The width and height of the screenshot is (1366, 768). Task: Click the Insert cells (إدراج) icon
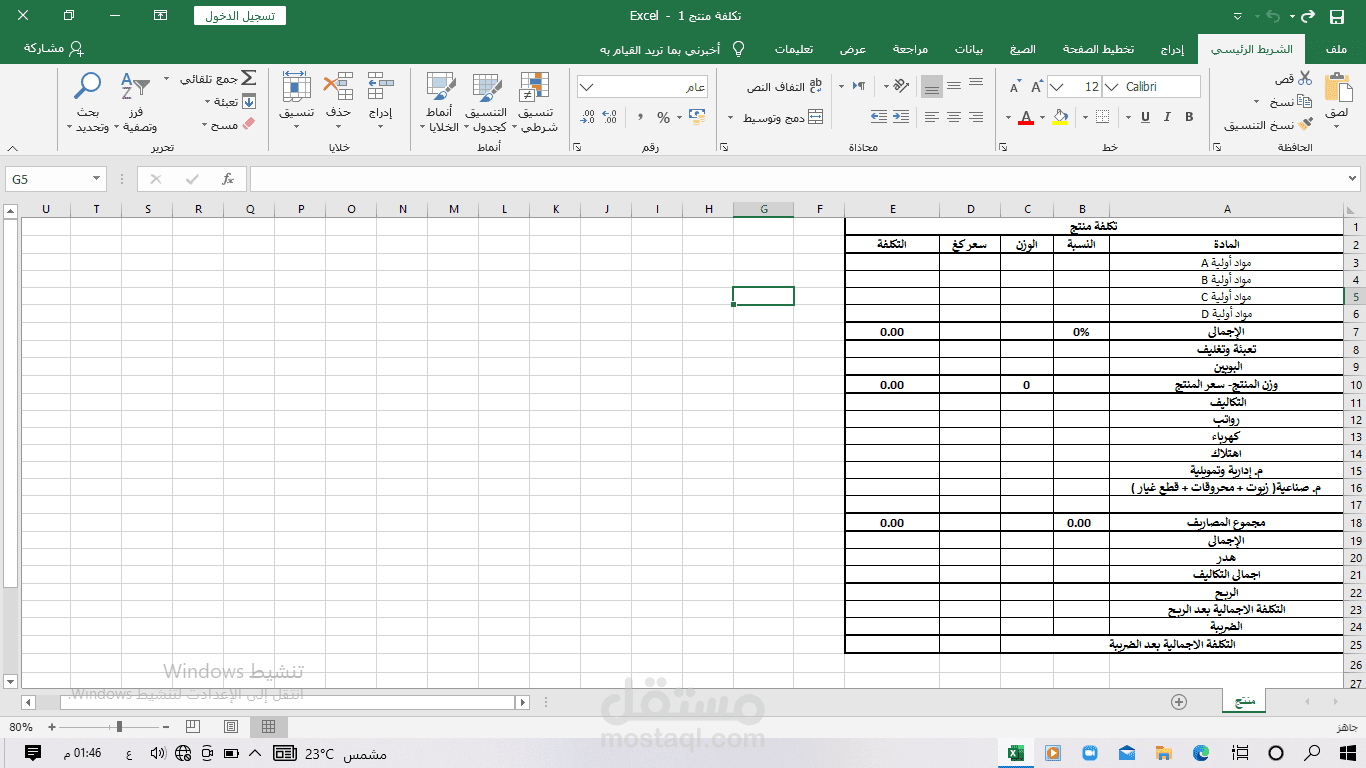(x=380, y=86)
